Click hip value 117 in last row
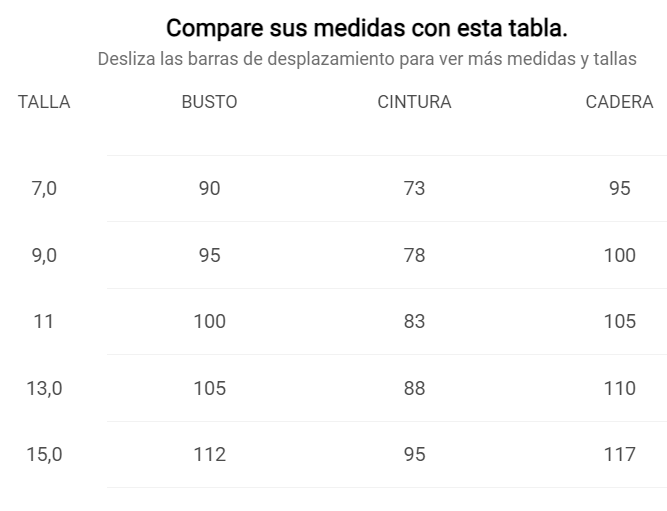Viewport: 667px width, 511px height. pos(619,454)
